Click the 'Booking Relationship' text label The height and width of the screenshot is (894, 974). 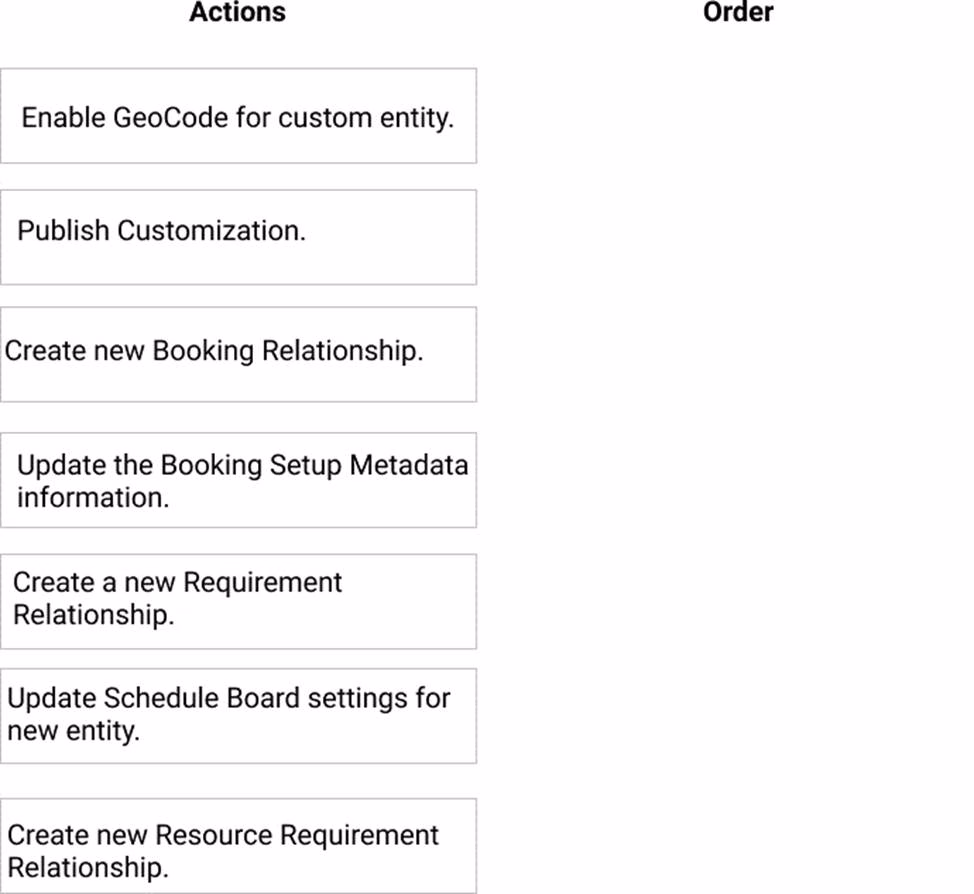click(287, 352)
